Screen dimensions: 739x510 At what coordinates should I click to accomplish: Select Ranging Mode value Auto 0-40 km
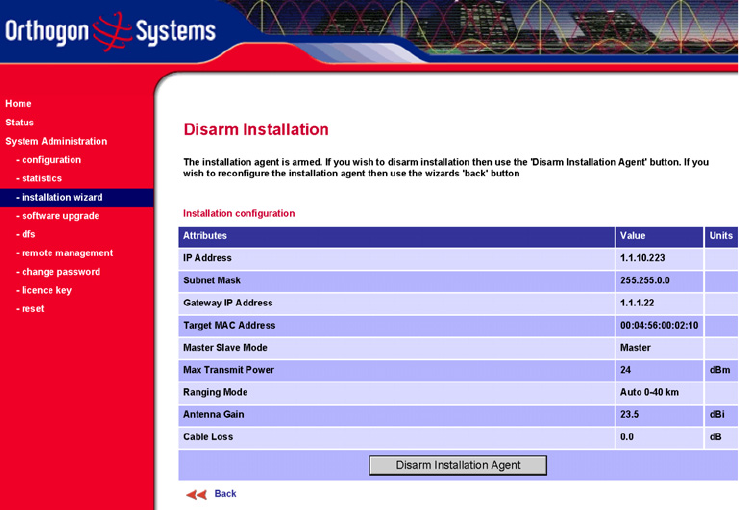click(x=649, y=392)
